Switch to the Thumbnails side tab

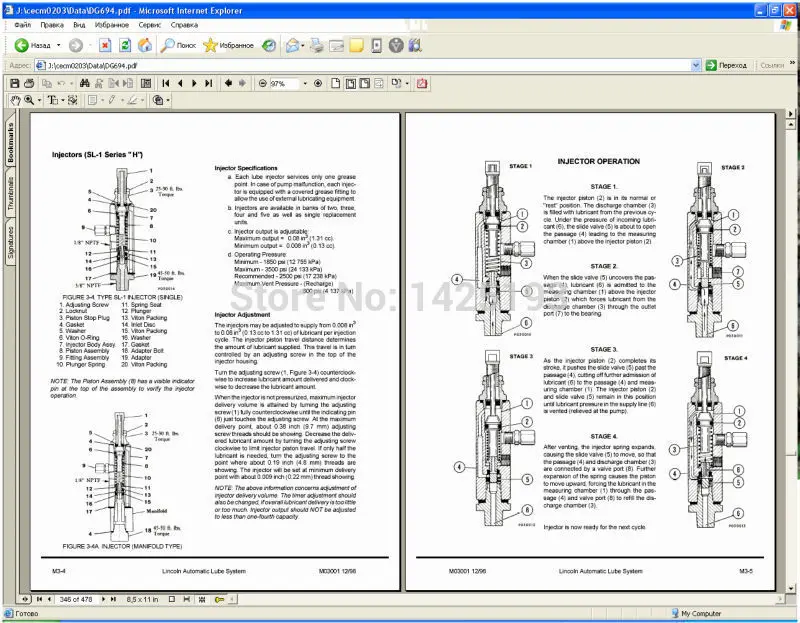pos(8,185)
